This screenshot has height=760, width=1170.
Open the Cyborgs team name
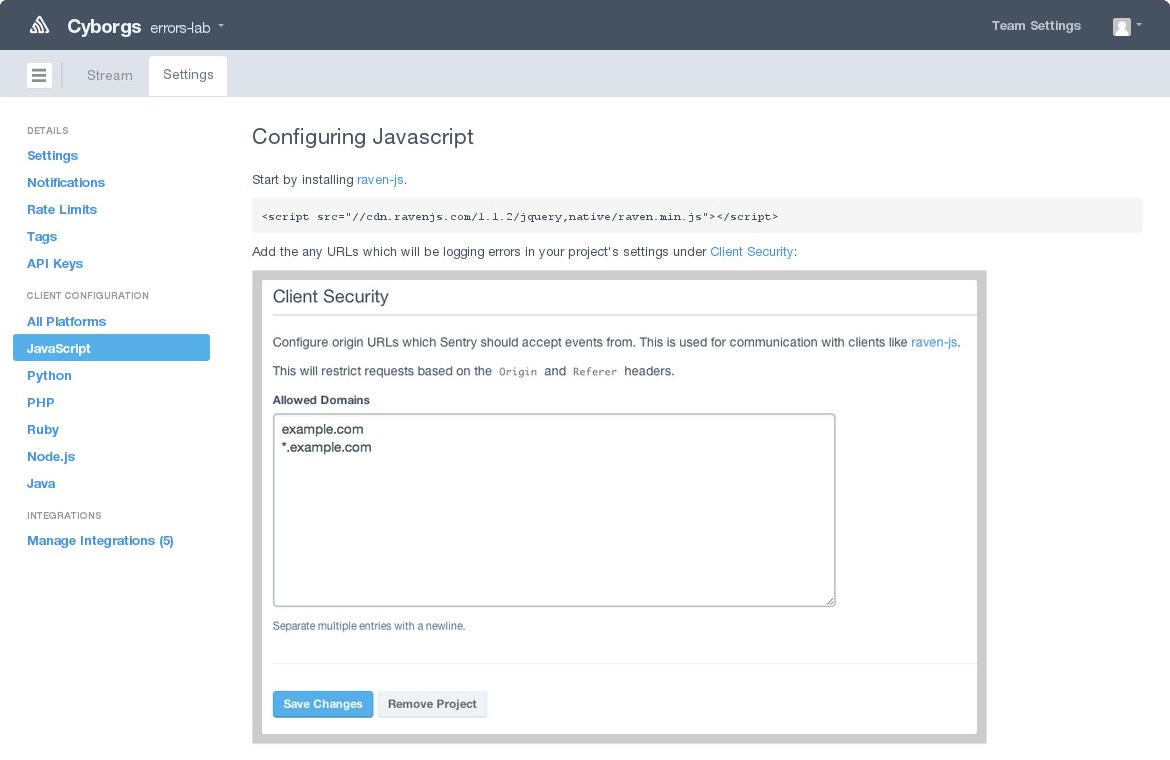pyautogui.click(x=104, y=27)
